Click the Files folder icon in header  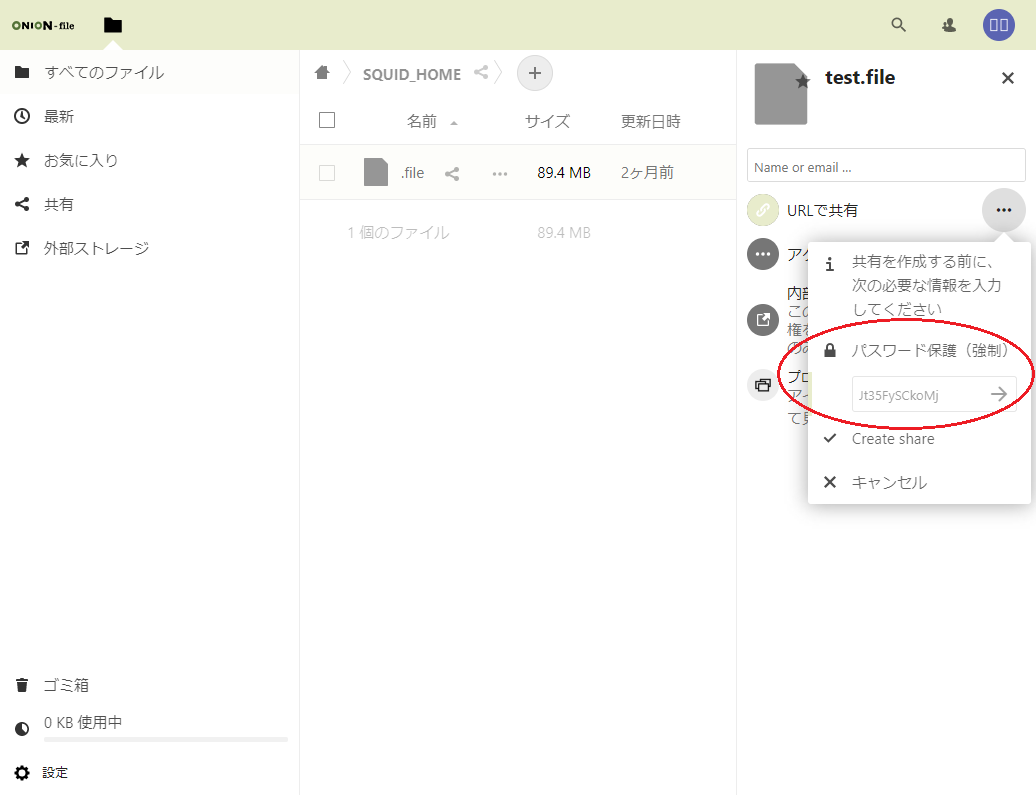(113, 25)
